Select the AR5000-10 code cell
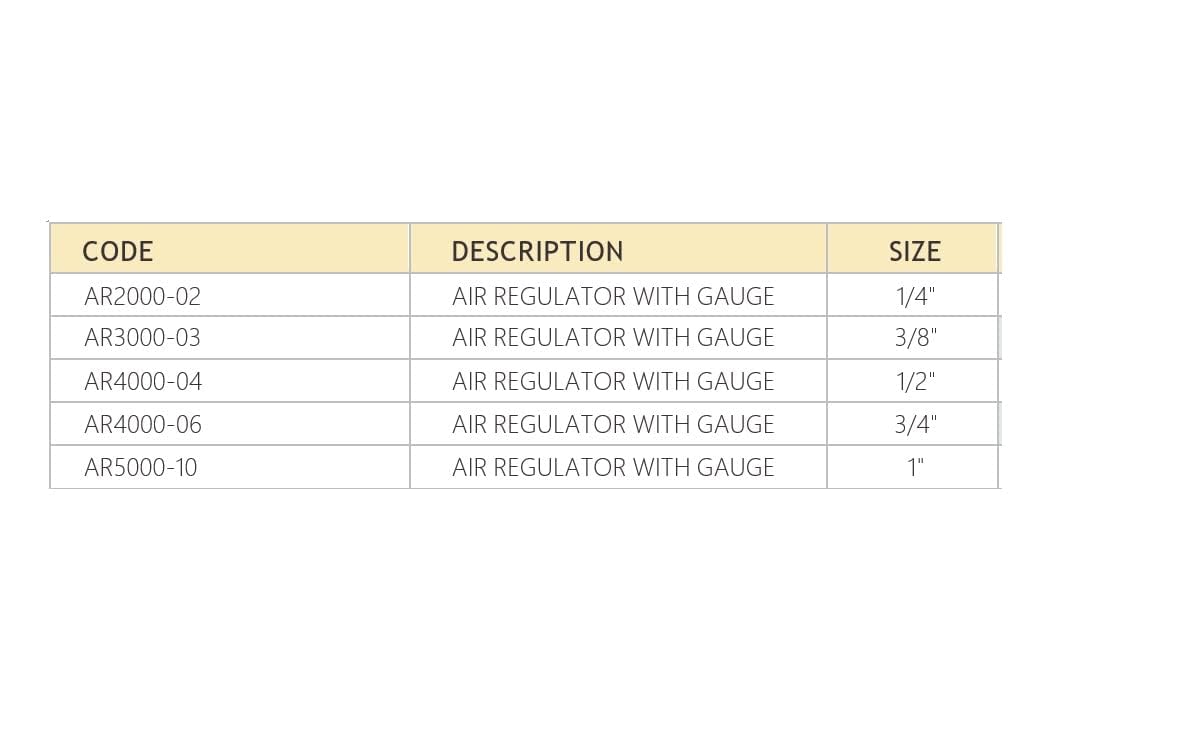Image resolution: width=1200 pixels, height=742 pixels. pyautogui.click(x=141, y=467)
